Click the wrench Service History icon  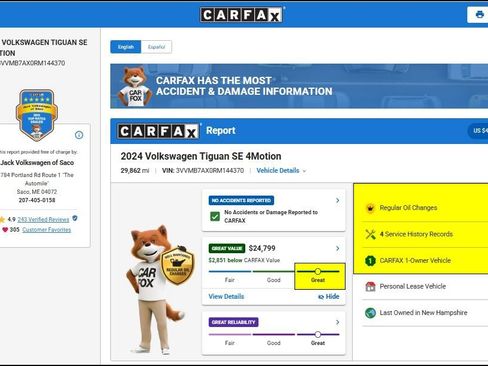pyautogui.click(x=370, y=234)
